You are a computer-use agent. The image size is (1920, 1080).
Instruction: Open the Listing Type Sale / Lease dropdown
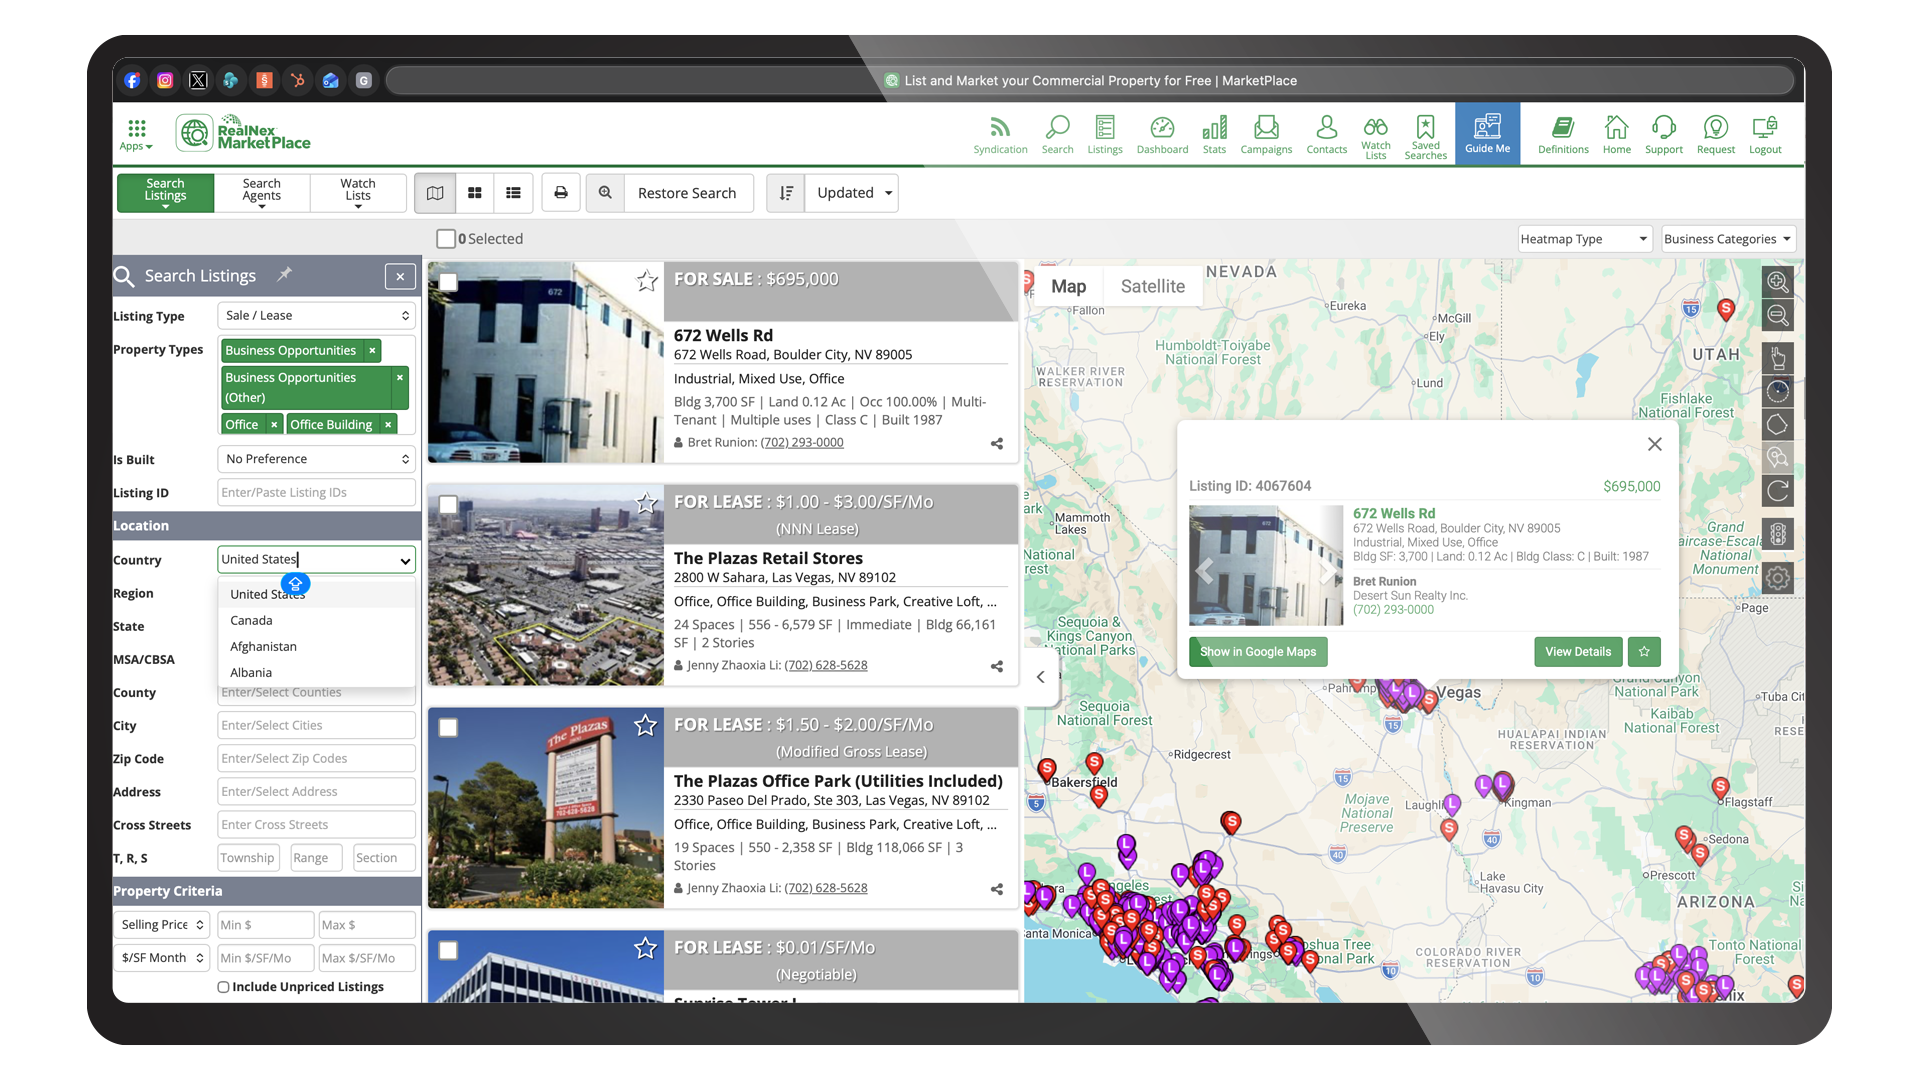tap(316, 315)
